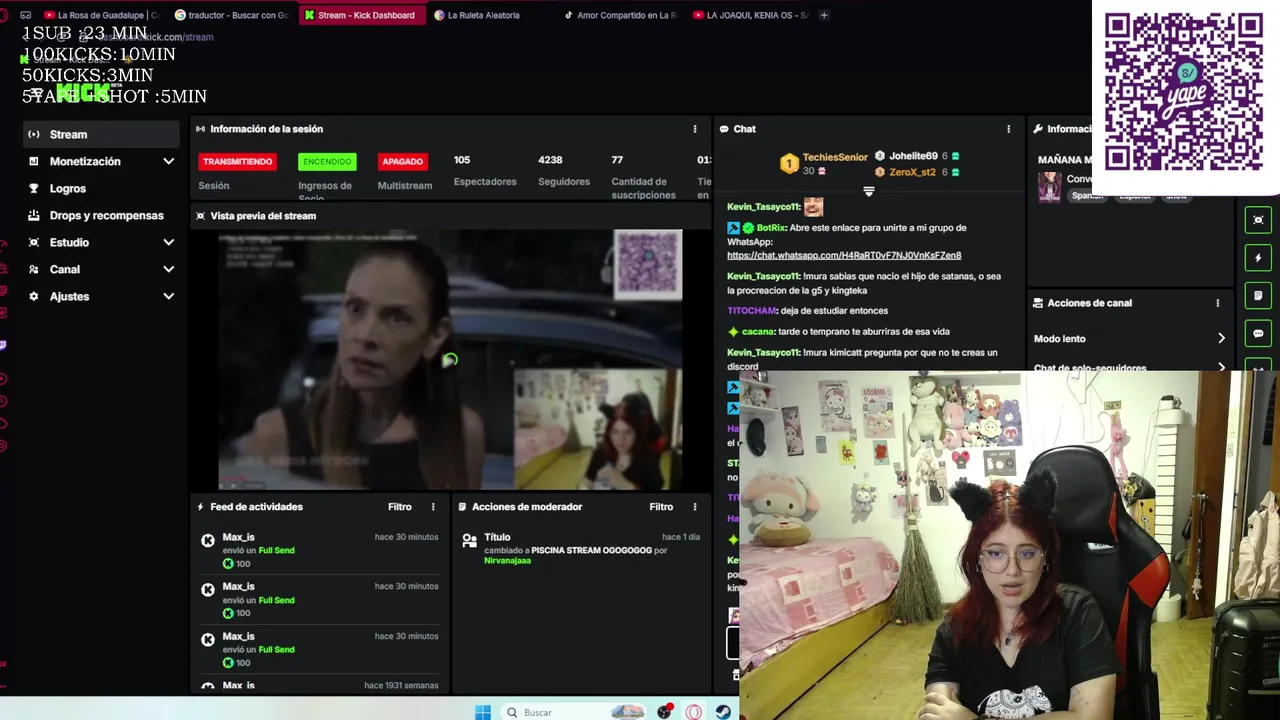Open Opera browser from the taskbar
This screenshot has width=1280, height=720.
(x=694, y=712)
